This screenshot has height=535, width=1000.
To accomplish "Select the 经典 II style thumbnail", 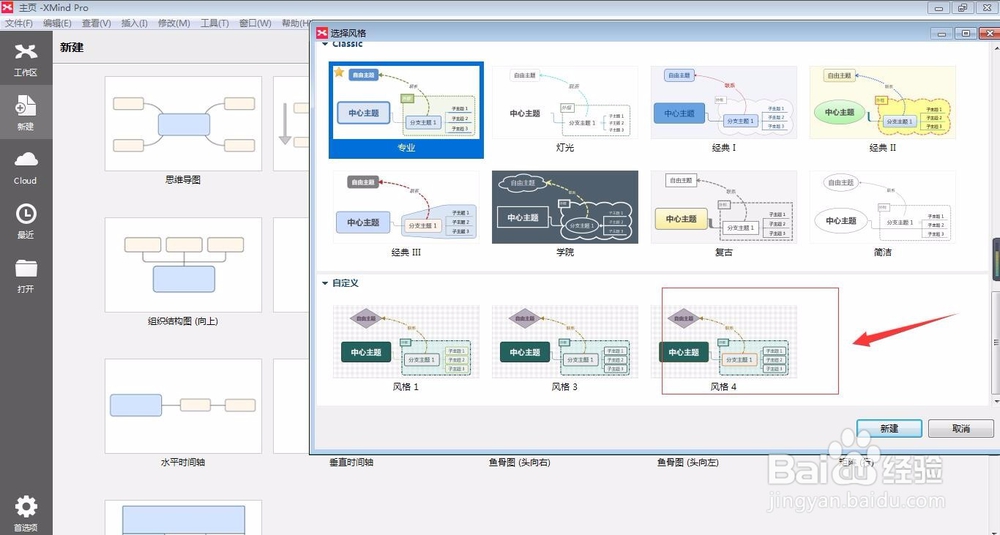I will pos(883,102).
